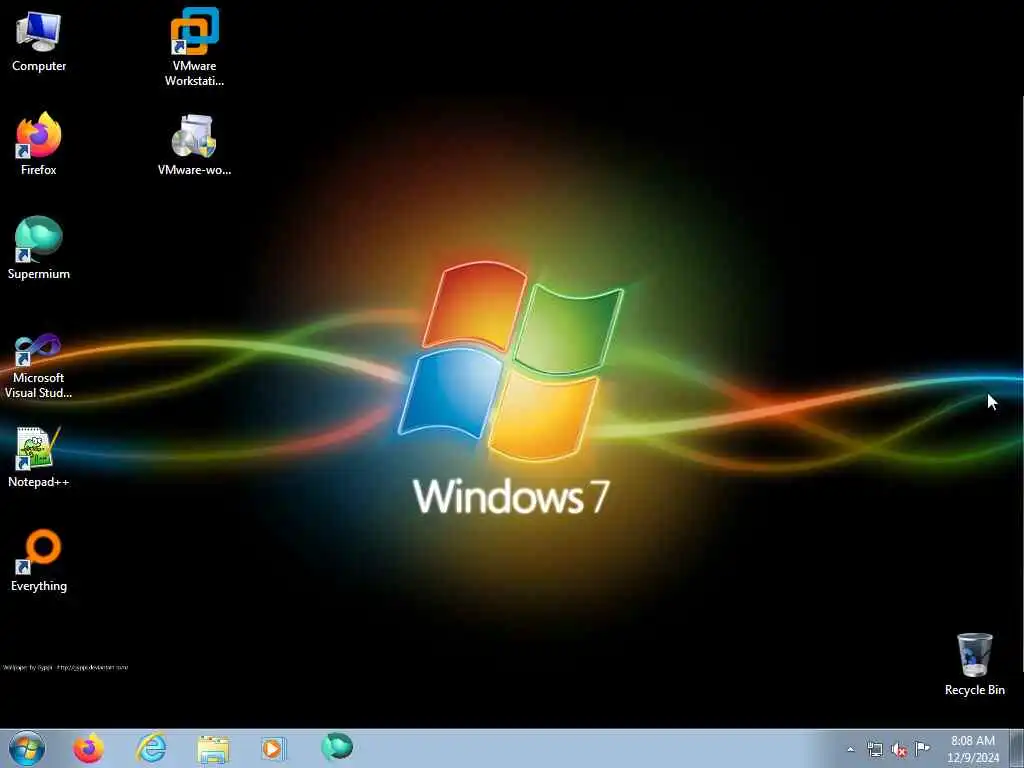
Task: Select the Firefox desktop shortcut
Action: (39, 144)
